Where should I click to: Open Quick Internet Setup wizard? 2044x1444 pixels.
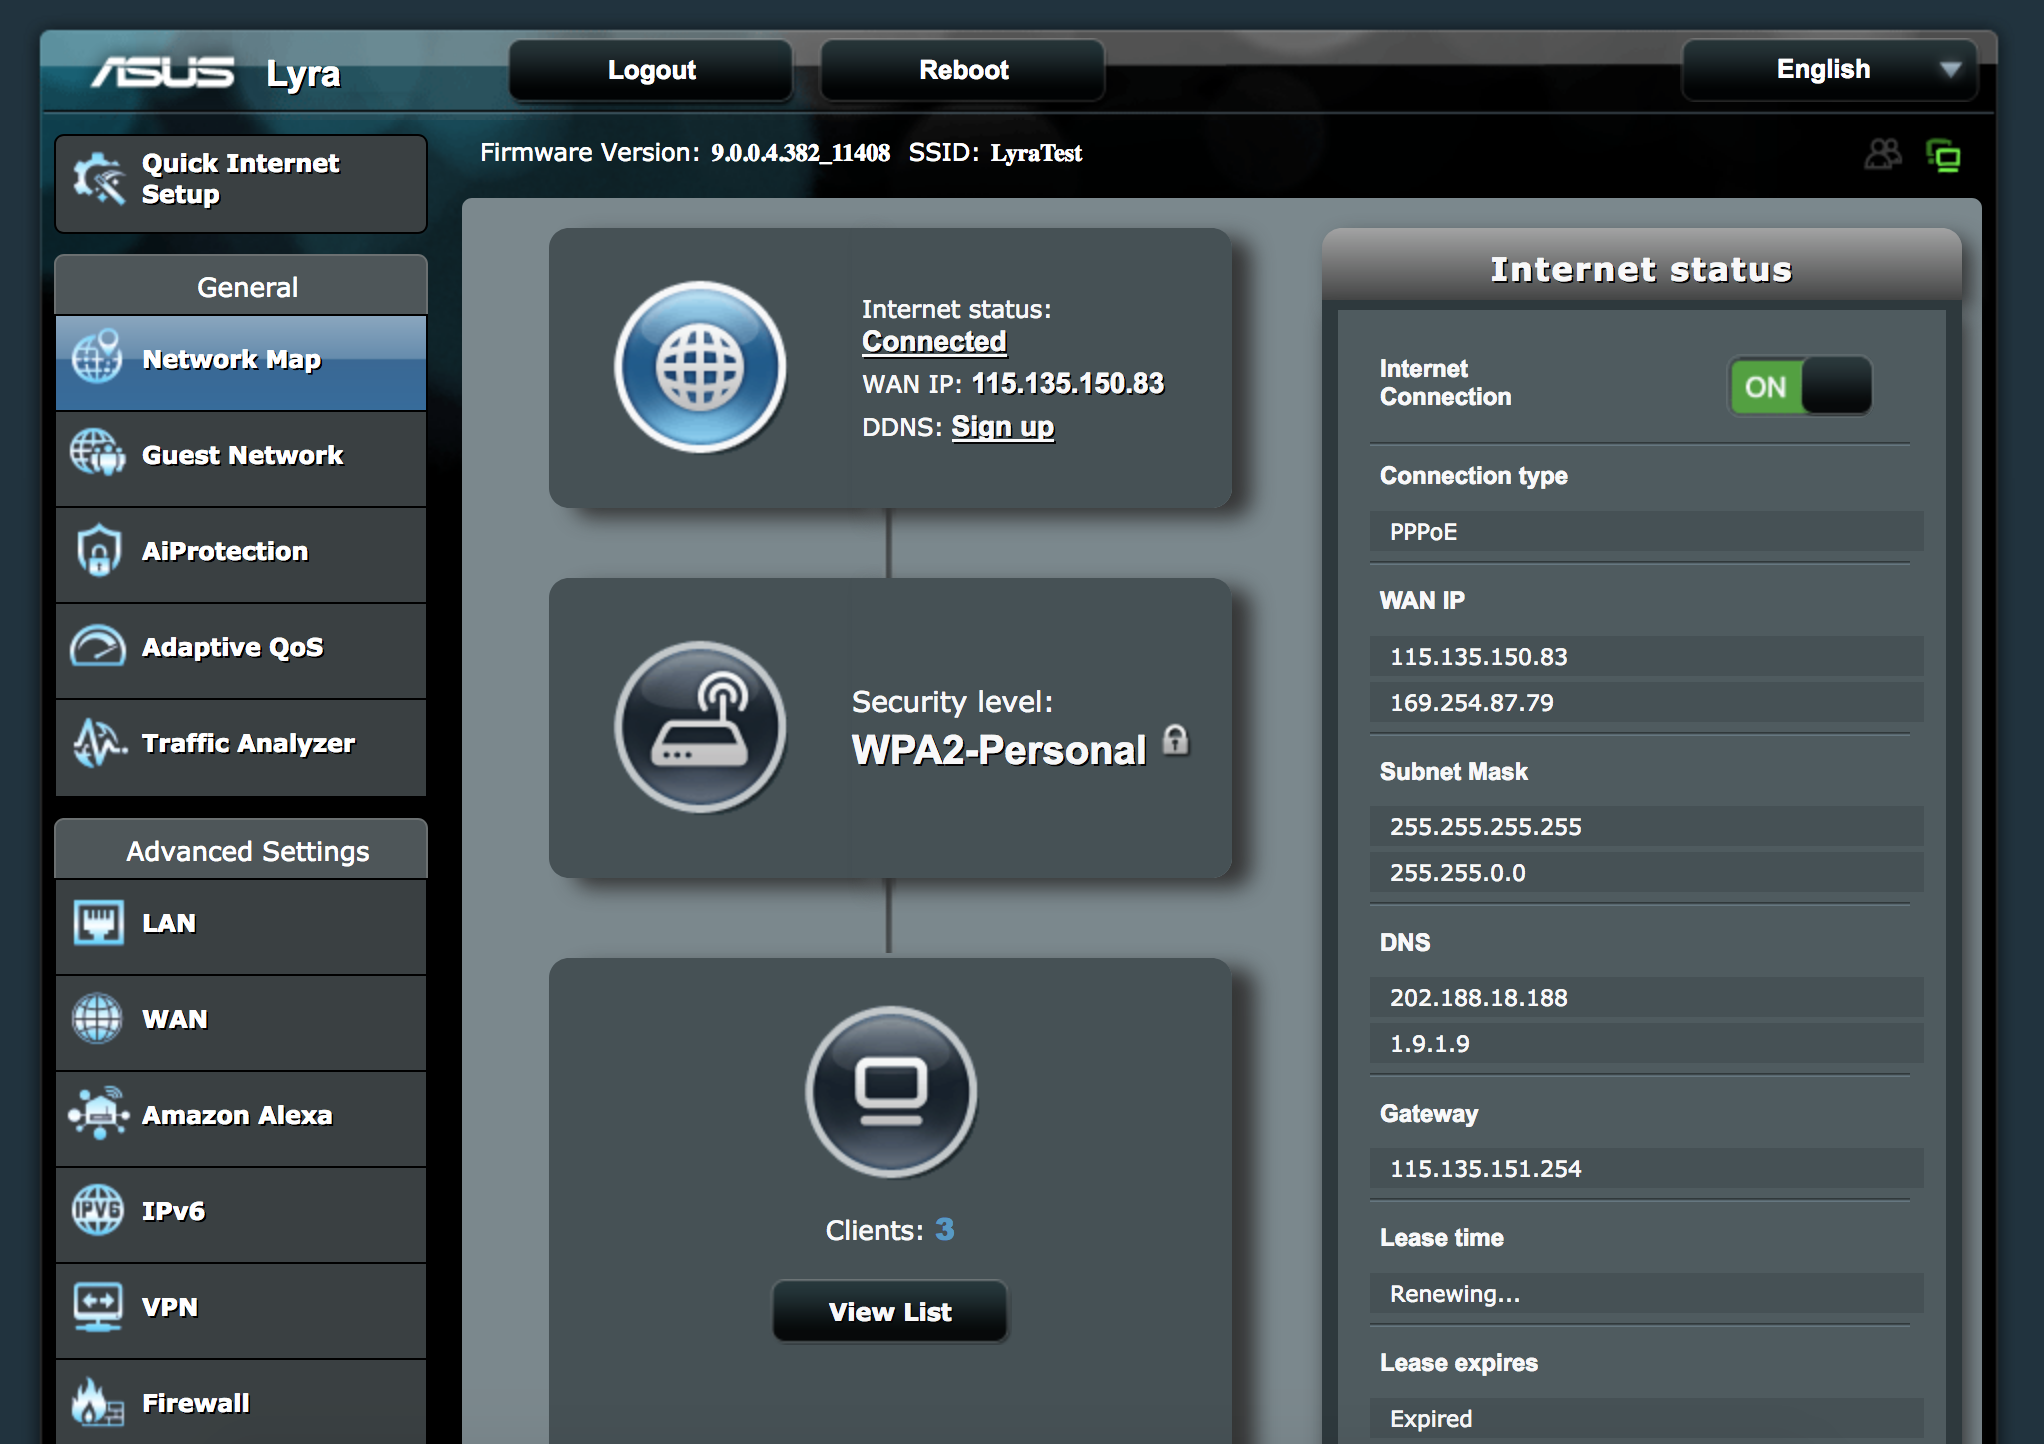click(241, 180)
